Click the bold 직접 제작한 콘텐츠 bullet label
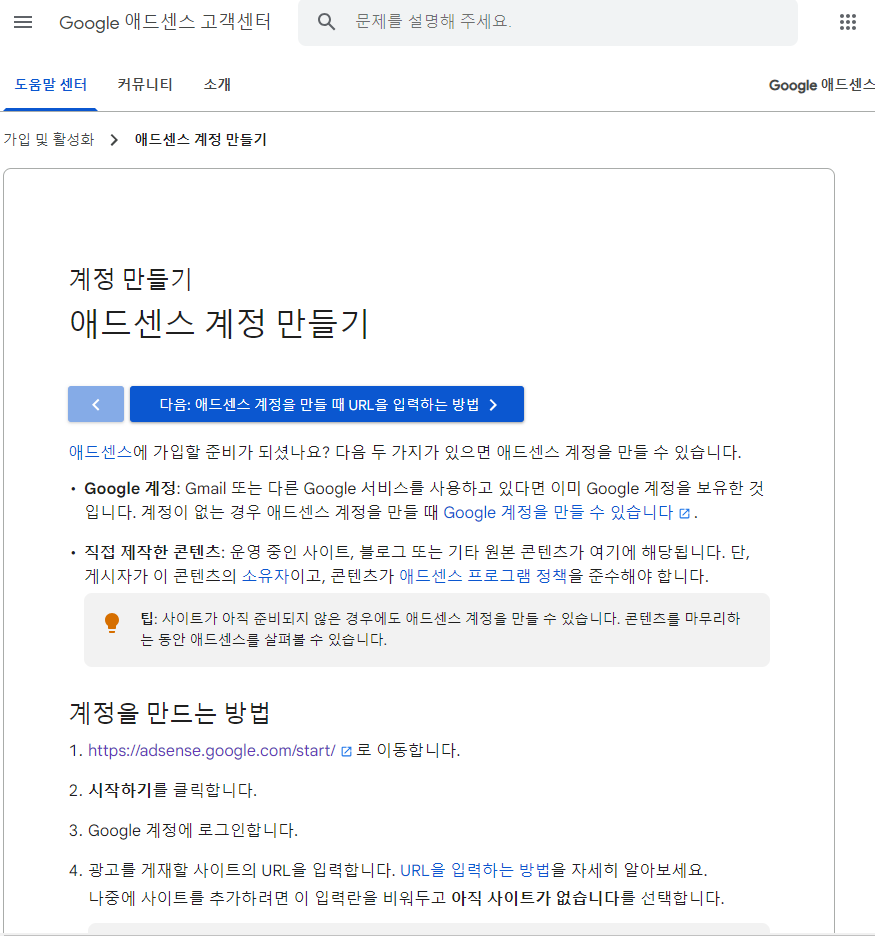Viewport: 875px width, 936px height. (x=152, y=552)
